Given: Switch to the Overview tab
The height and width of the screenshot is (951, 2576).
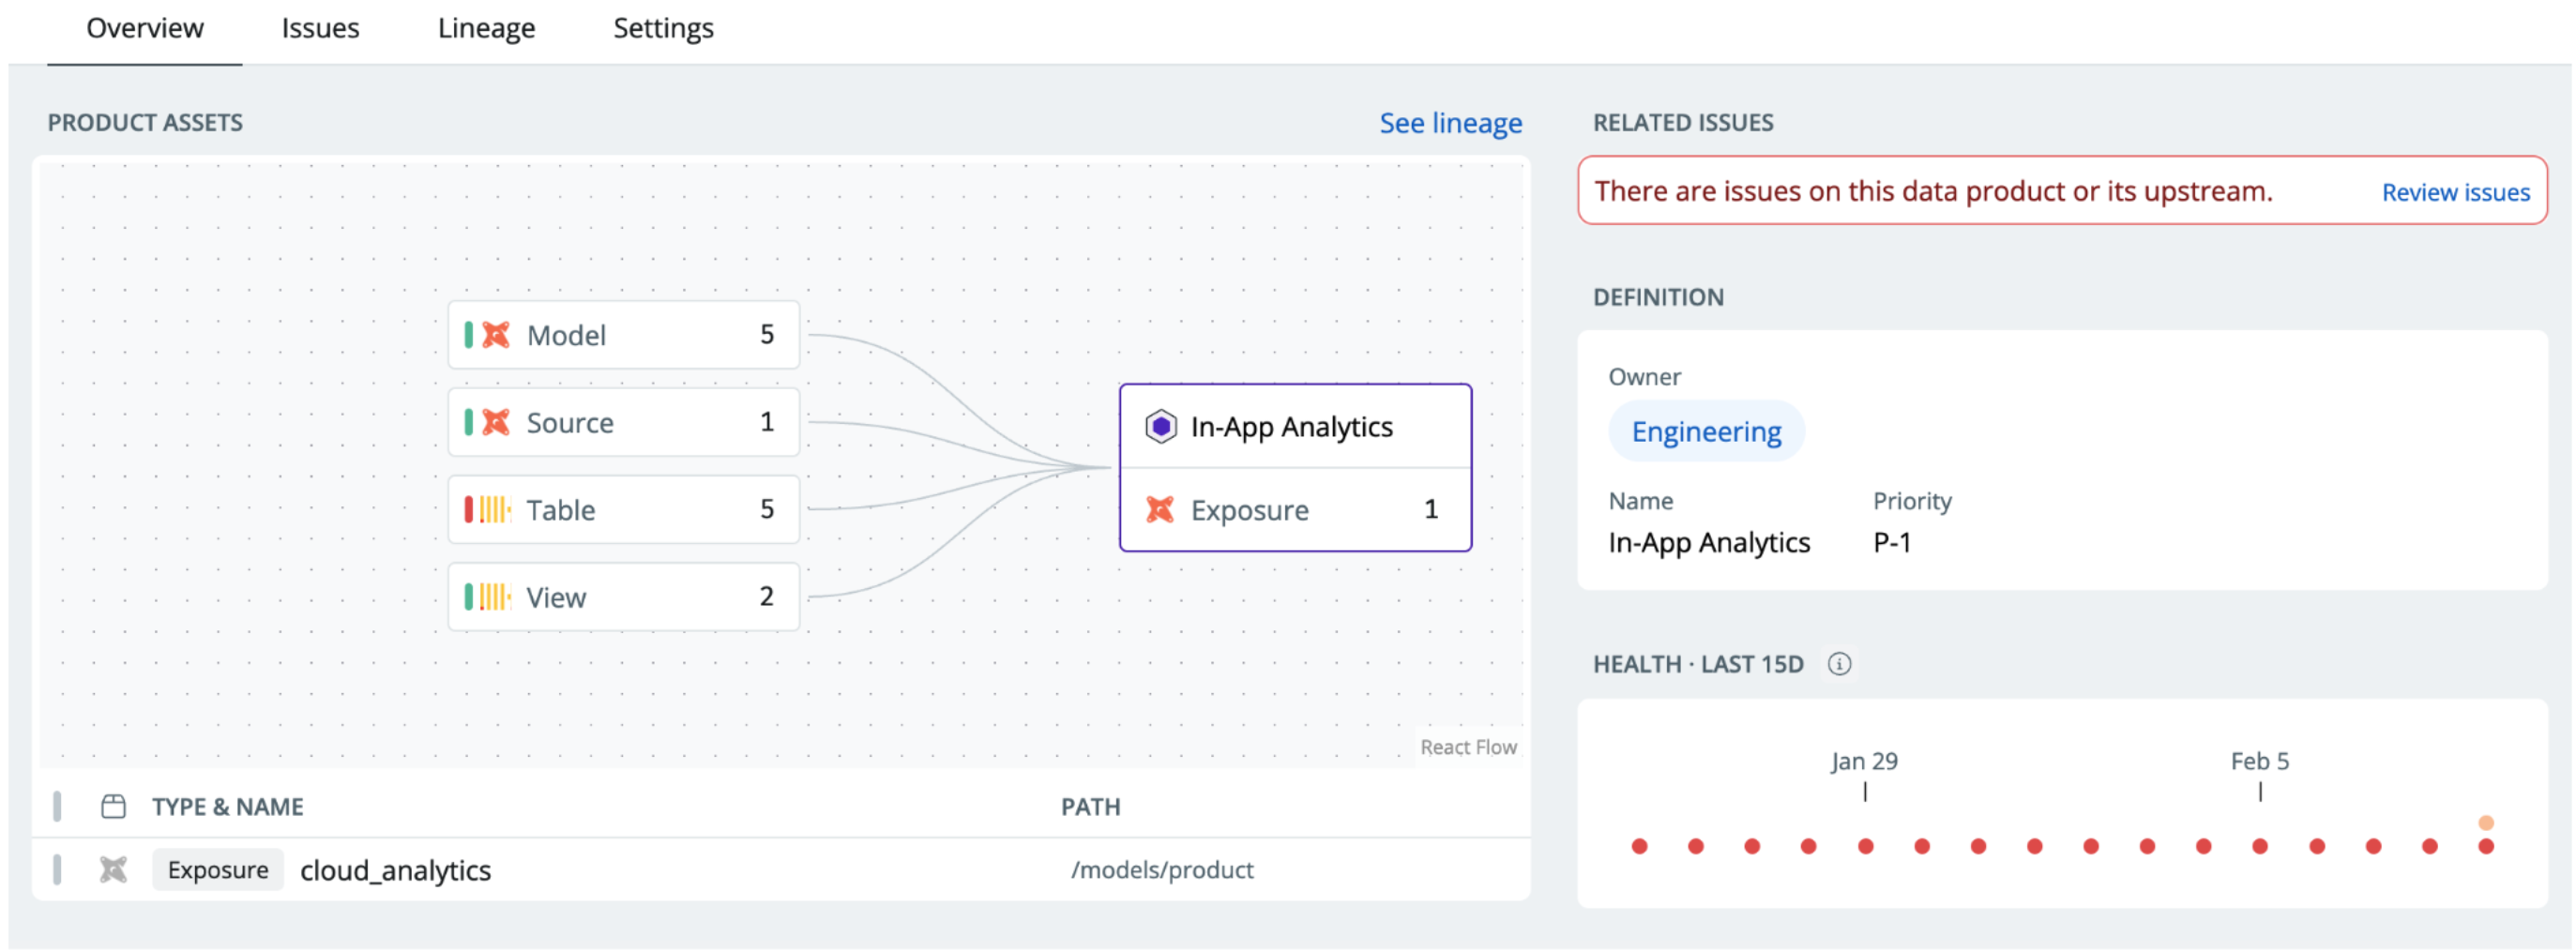Looking at the screenshot, I should 145,28.
